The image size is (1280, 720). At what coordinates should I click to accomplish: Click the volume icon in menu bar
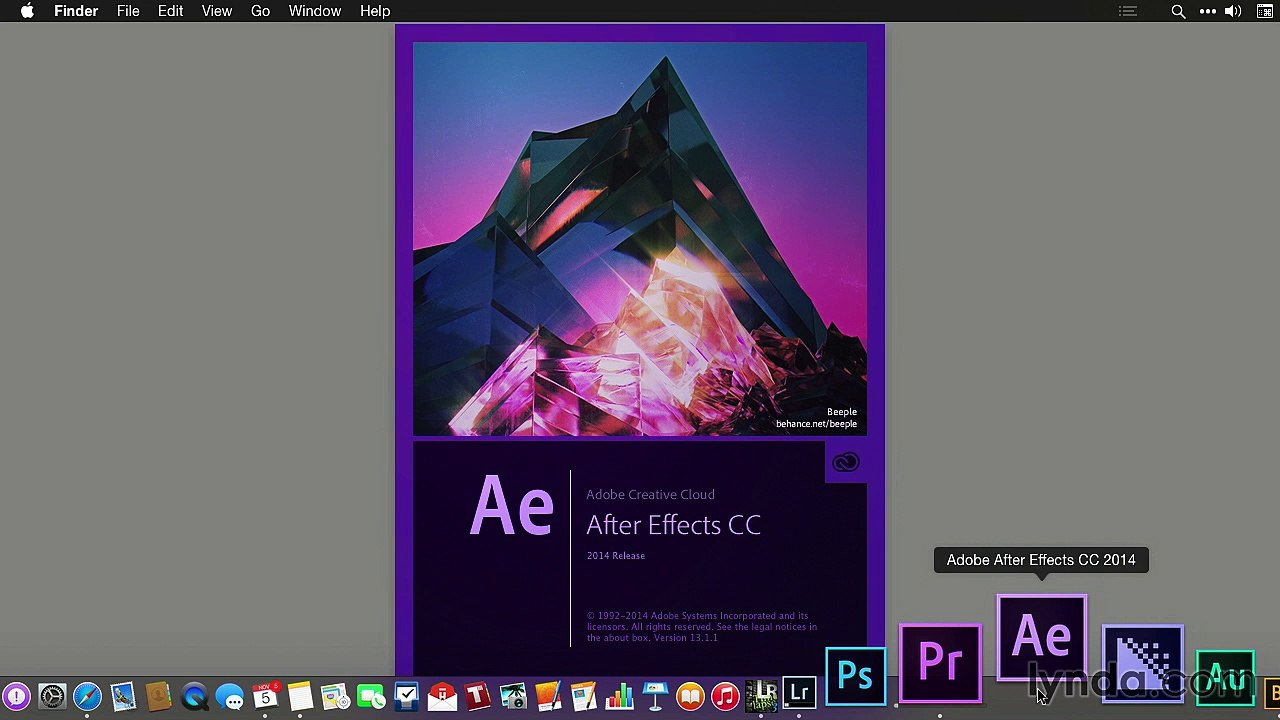pos(1233,11)
